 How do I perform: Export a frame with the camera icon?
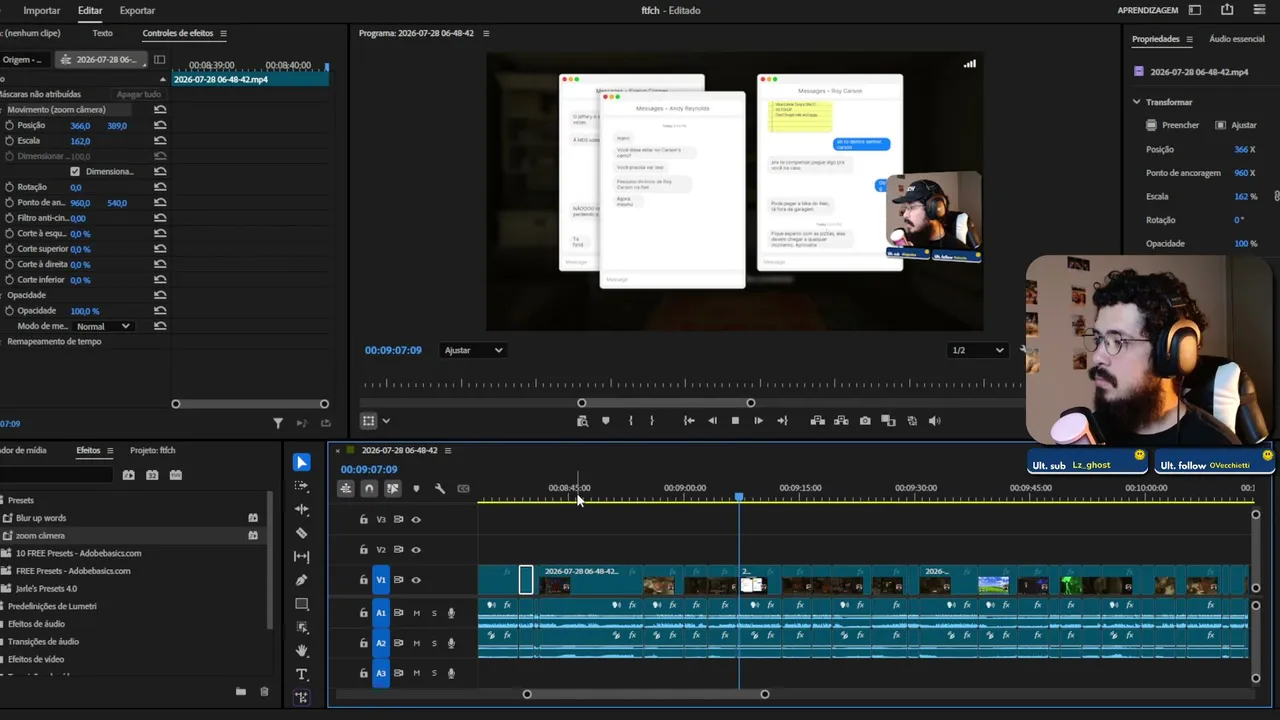[865, 421]
